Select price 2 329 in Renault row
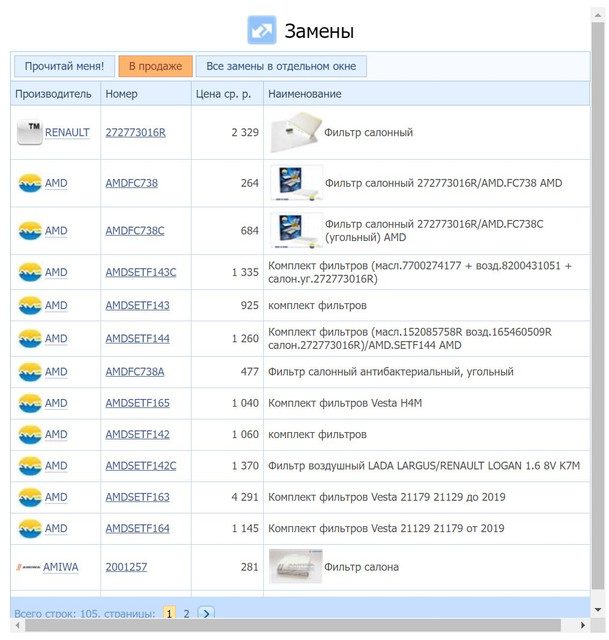The image size is (609, 640). point(245,133)
